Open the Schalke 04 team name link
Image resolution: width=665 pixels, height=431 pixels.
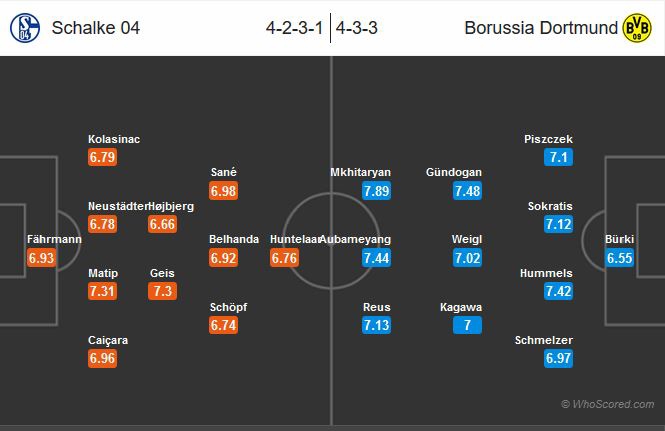tap(95, 28)
